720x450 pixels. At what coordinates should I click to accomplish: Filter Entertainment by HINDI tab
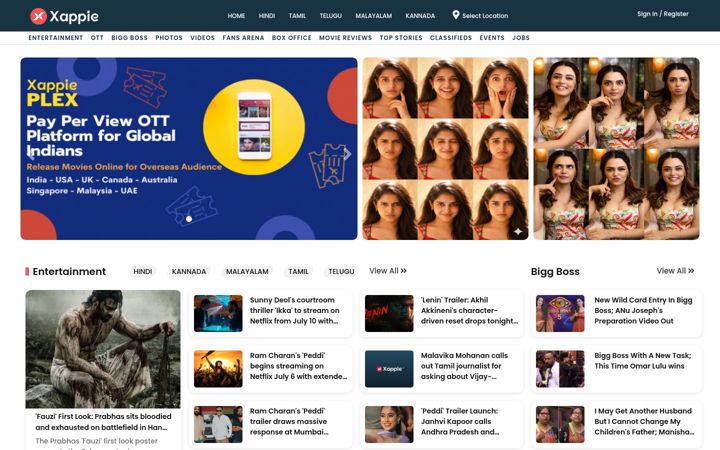(143, 271)
